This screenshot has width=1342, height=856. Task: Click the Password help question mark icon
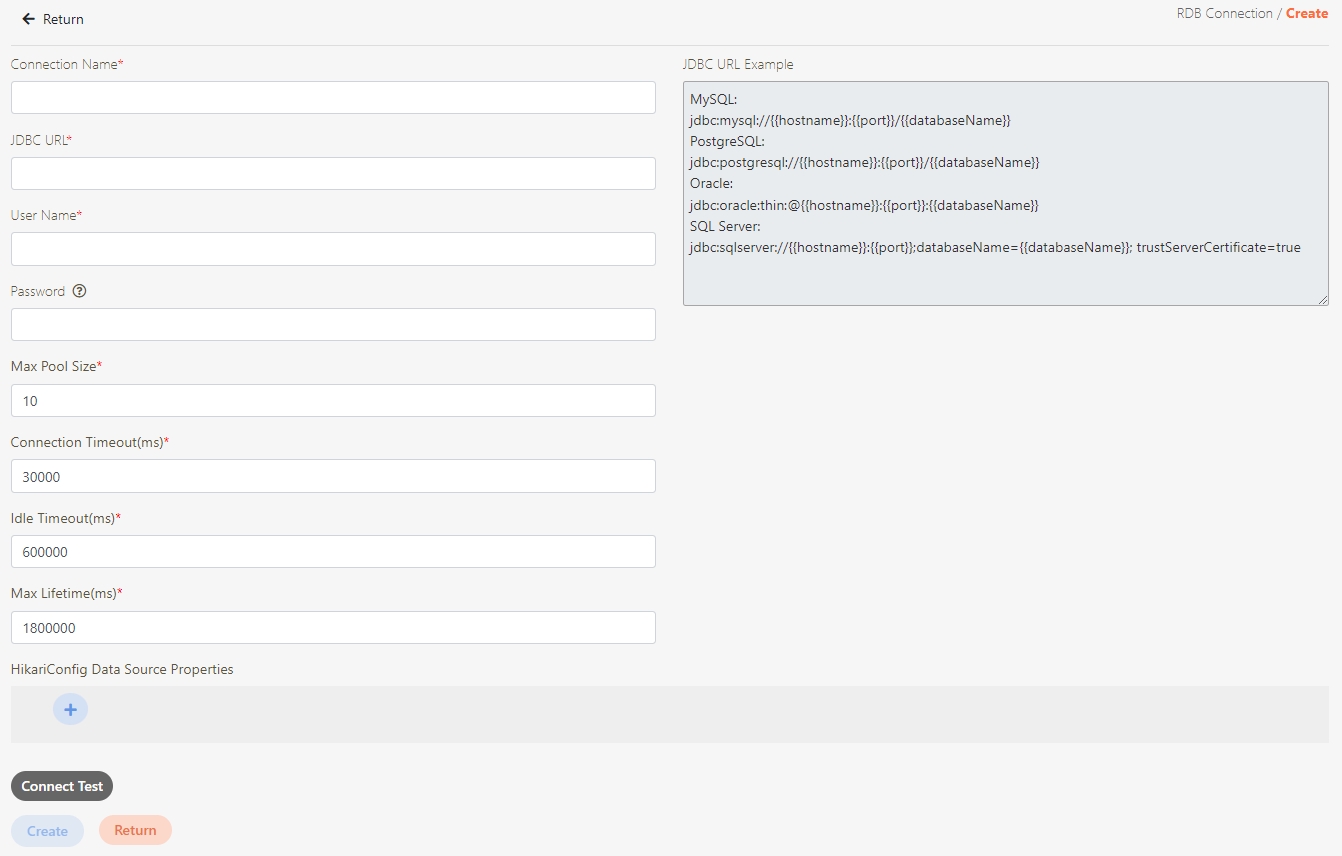coord(80,291)
